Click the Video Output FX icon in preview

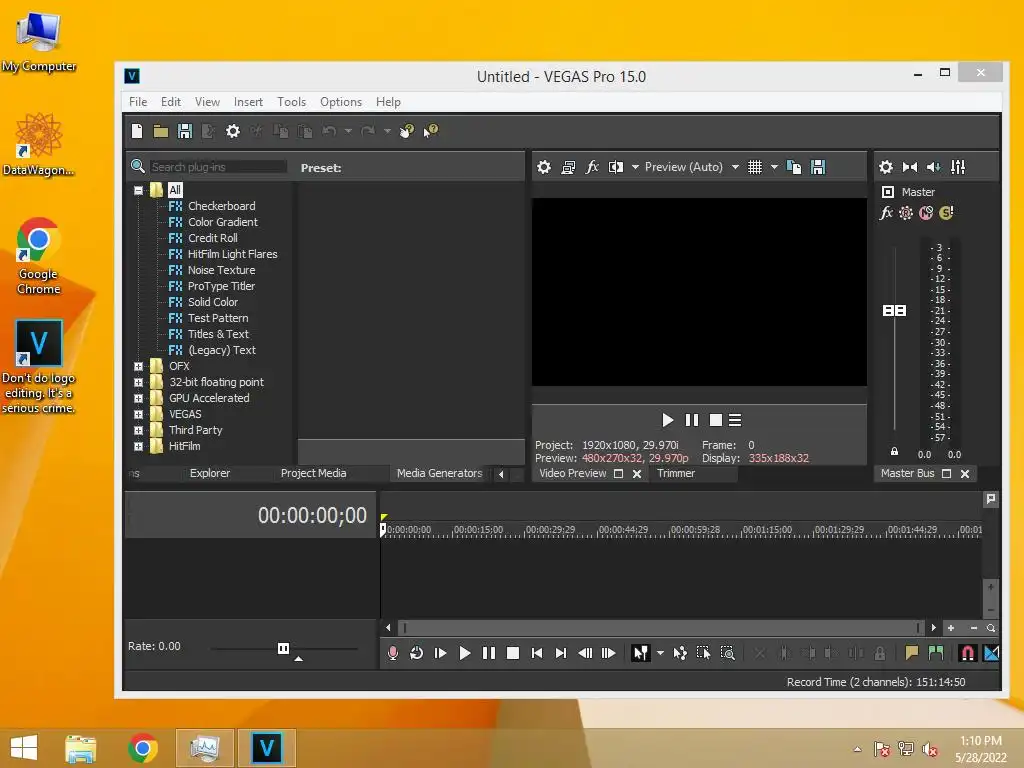click(x=592, y=167)
